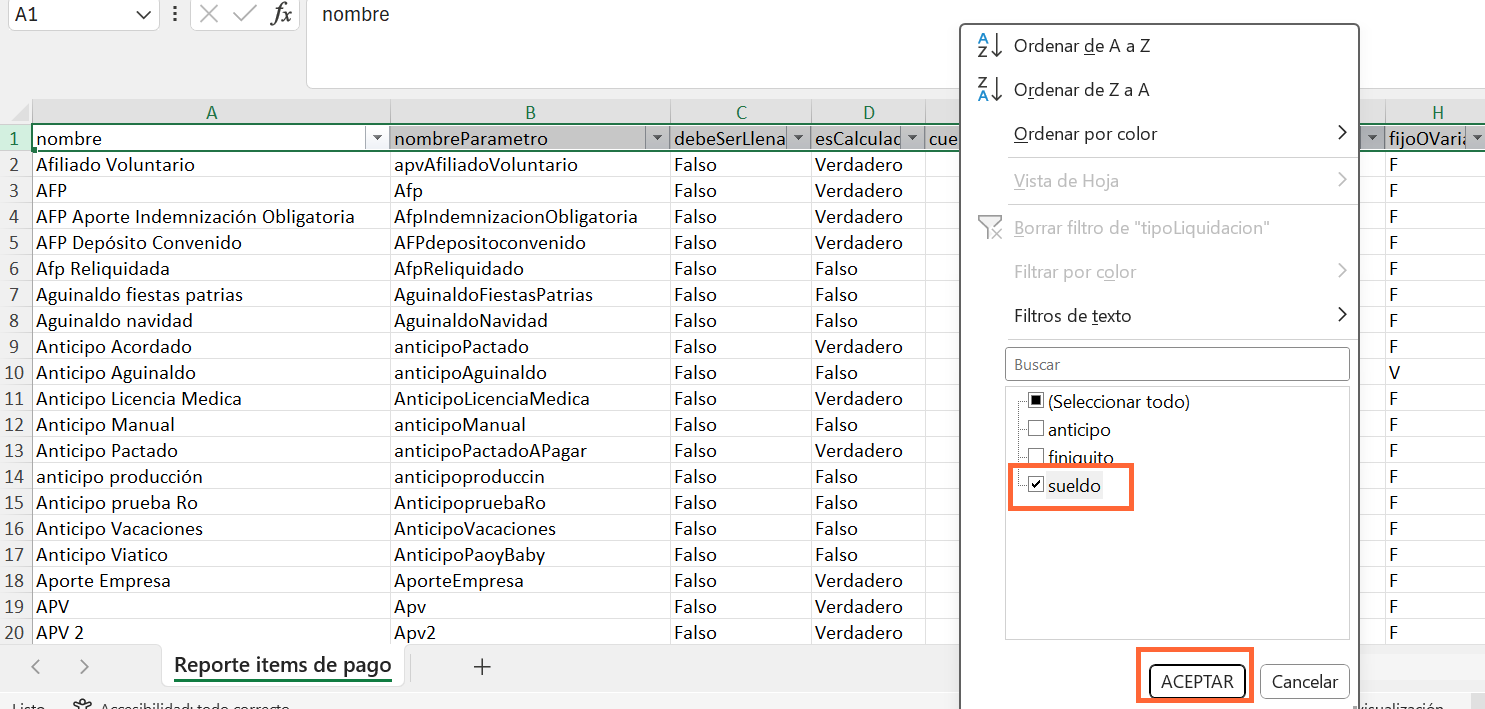Click cell 'anticipoAguinaldo'
The image size is (1485, 709).
pyautogui.click(x=530, y=372)
